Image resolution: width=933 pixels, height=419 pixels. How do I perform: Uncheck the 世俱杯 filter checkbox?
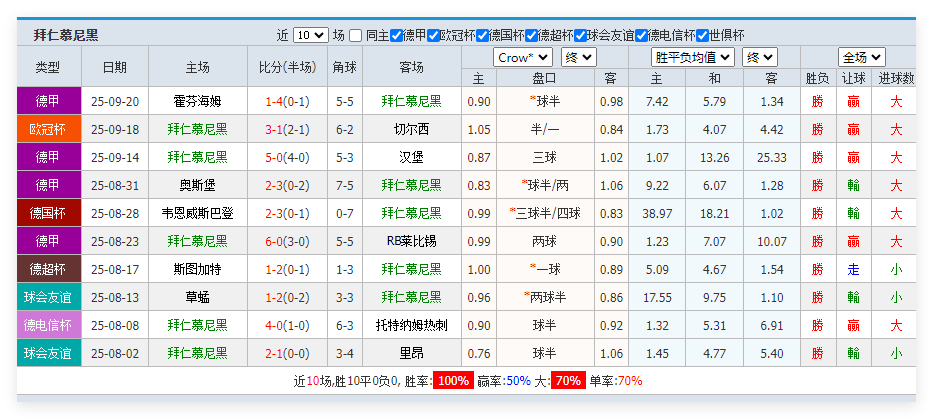point(703,35)
